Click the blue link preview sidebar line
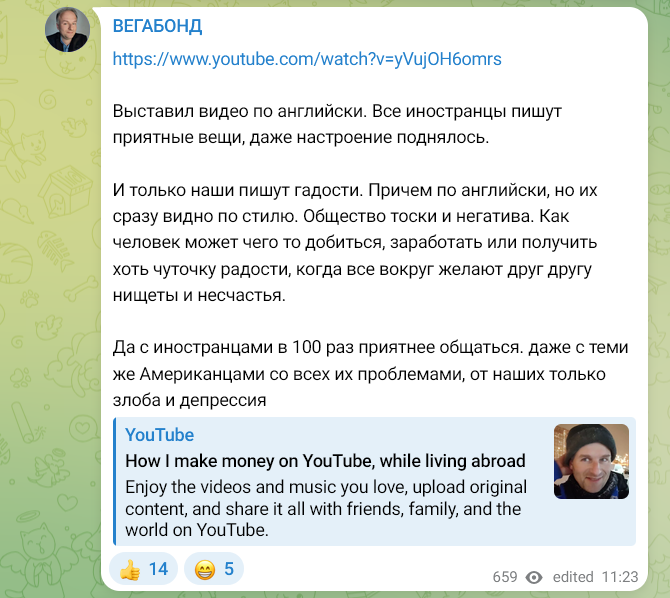This screenshot has width=670, height=598. click(x=115, y=481)
